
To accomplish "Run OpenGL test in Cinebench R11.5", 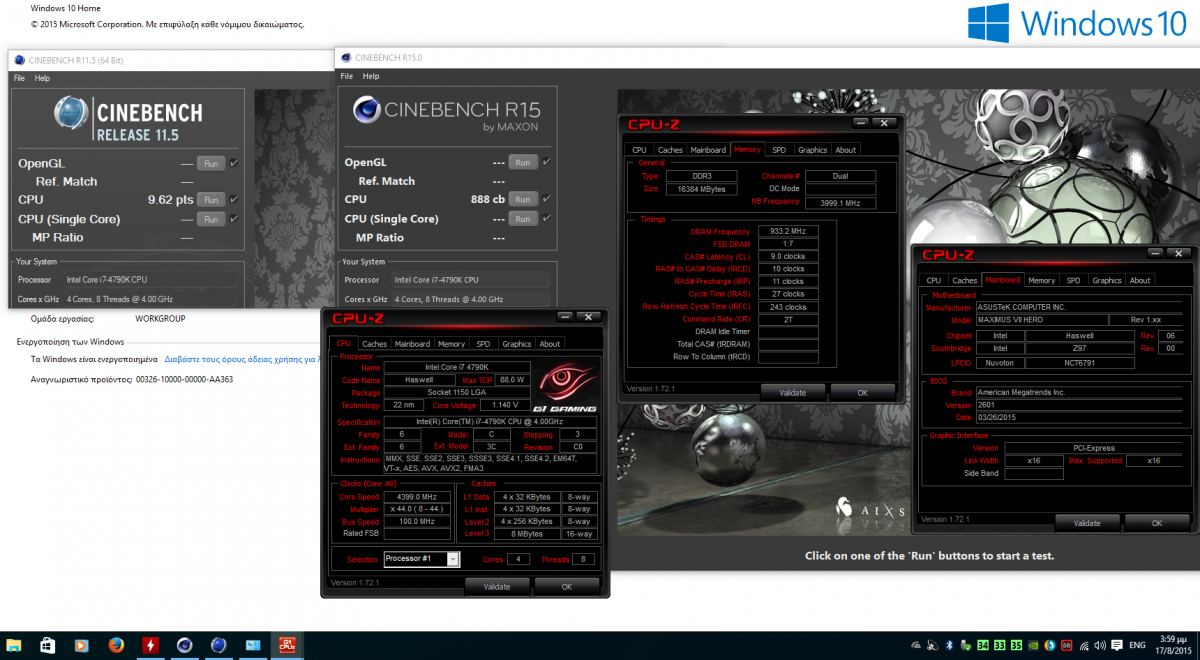I will 210,163.
